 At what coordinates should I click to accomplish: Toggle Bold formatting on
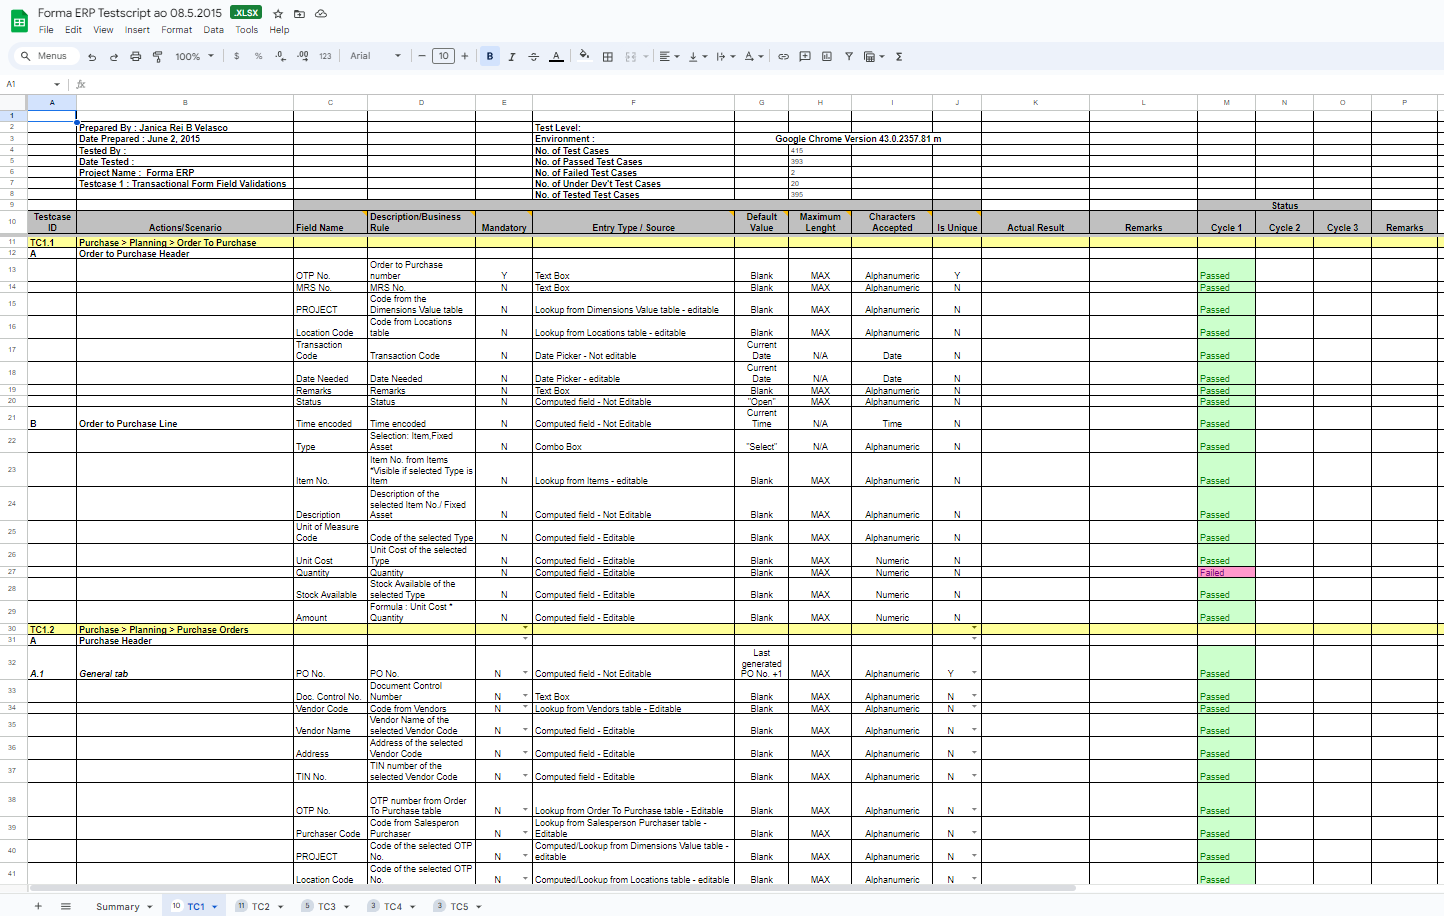pos(490,57)
